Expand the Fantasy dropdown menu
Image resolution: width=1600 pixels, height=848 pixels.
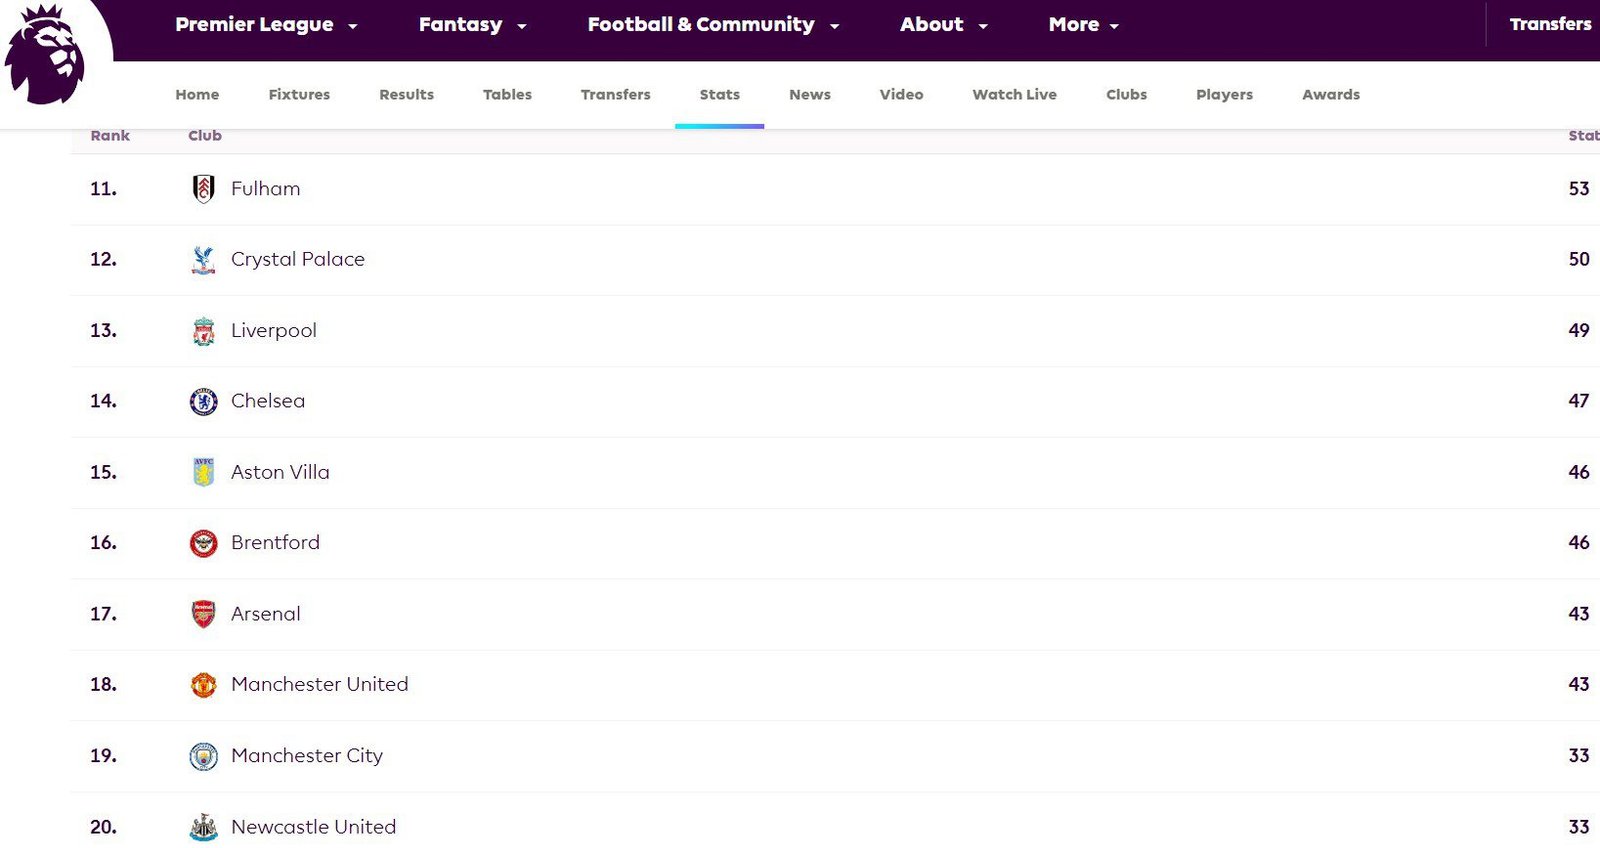[472, 25]
